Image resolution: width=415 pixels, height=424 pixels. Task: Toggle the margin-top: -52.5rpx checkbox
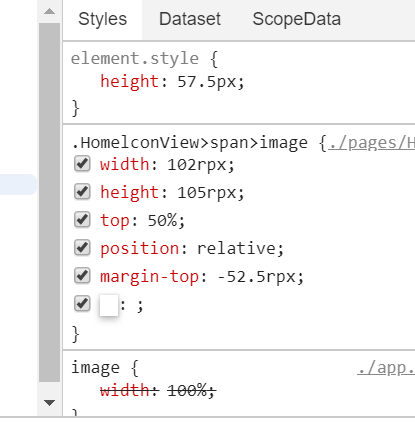coord(82,276)
